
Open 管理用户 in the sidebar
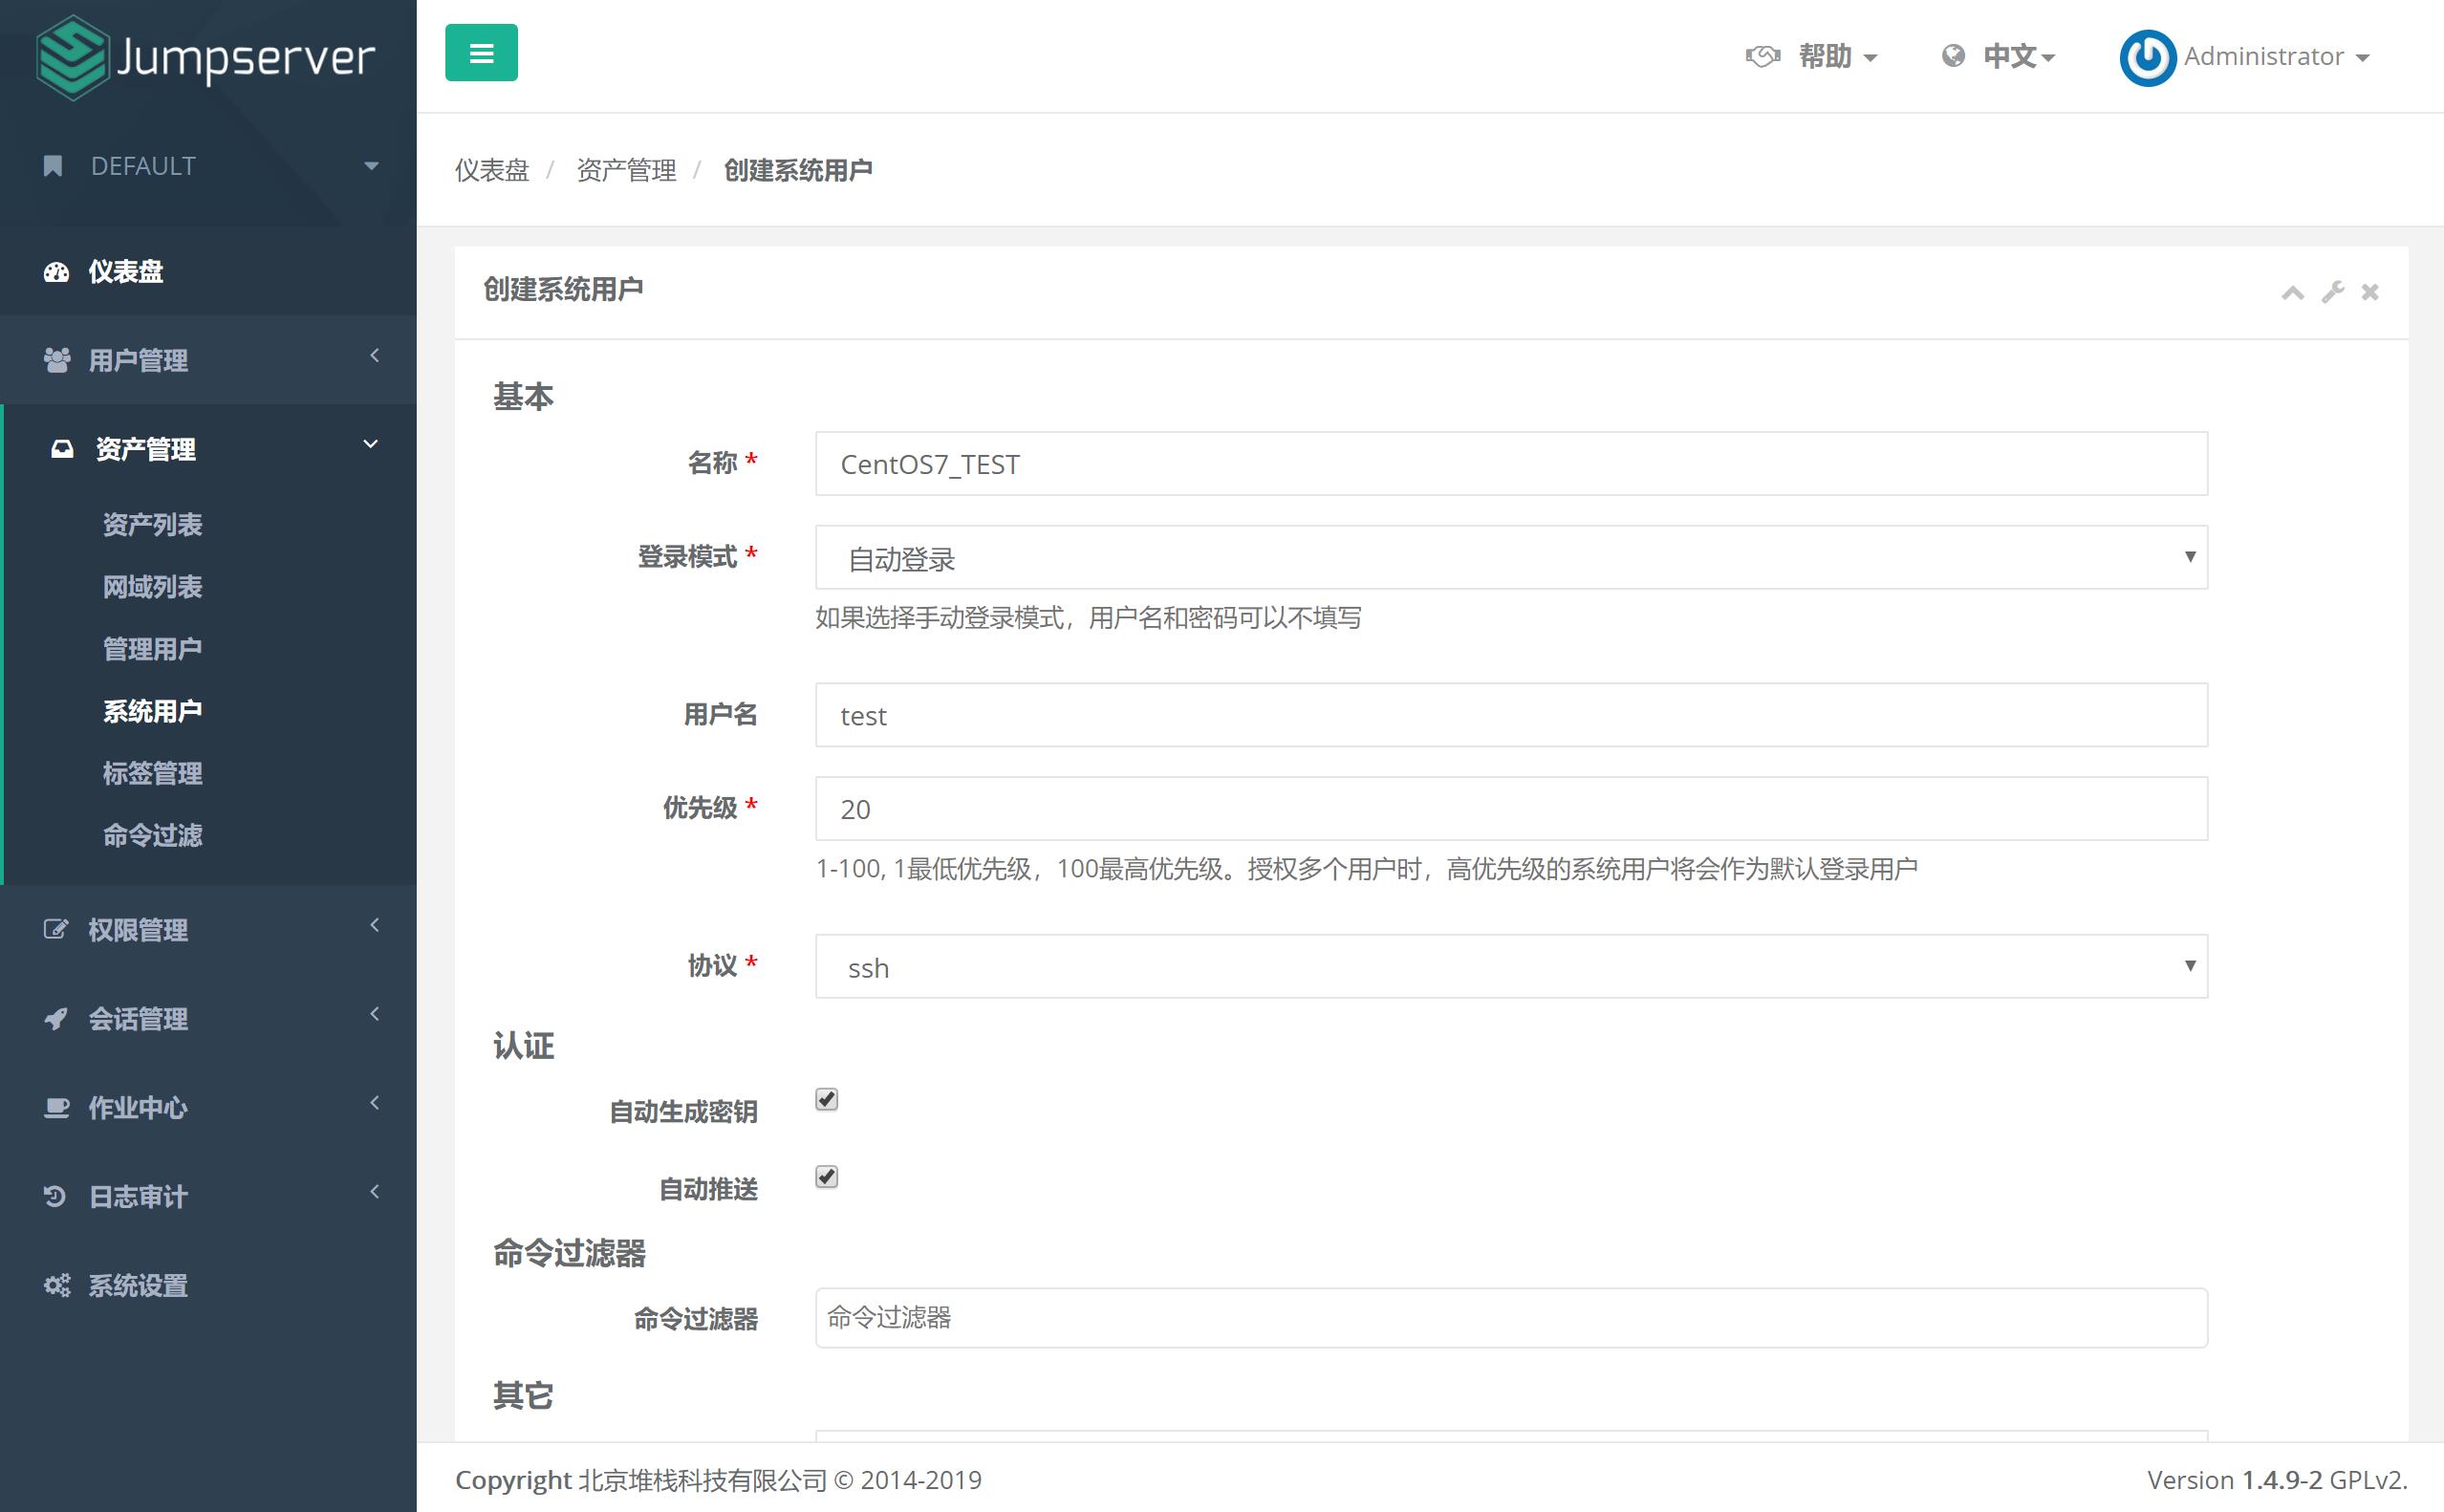[x=153, y=649]
